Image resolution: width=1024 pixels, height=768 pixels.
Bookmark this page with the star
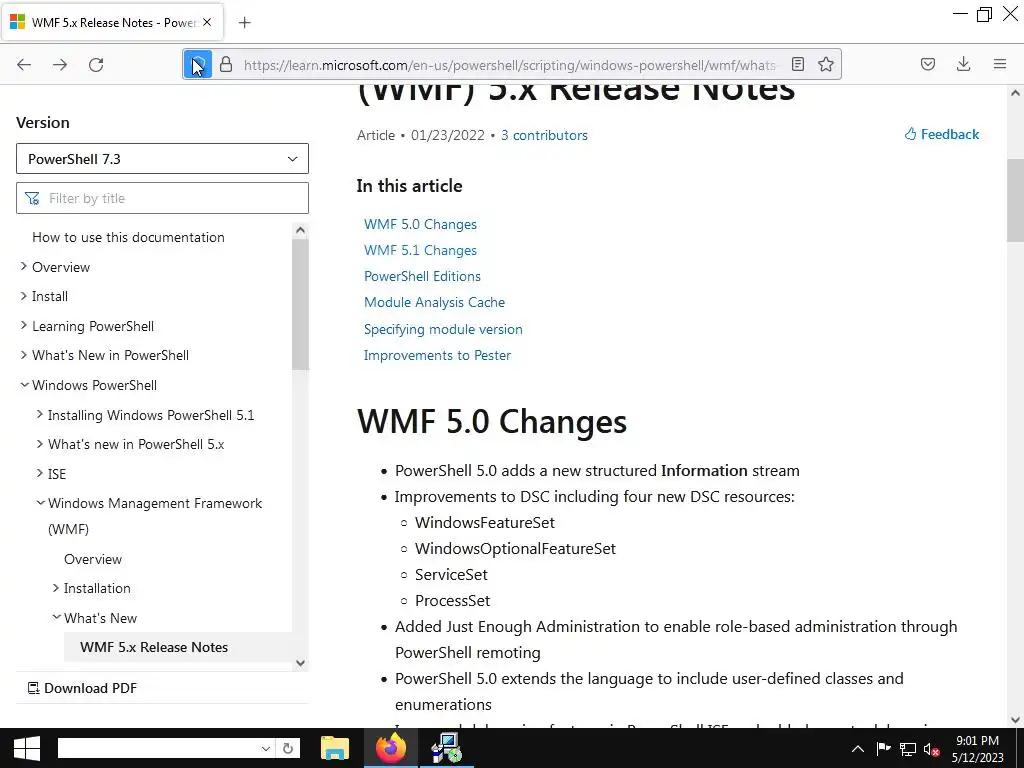coord(825,64)
